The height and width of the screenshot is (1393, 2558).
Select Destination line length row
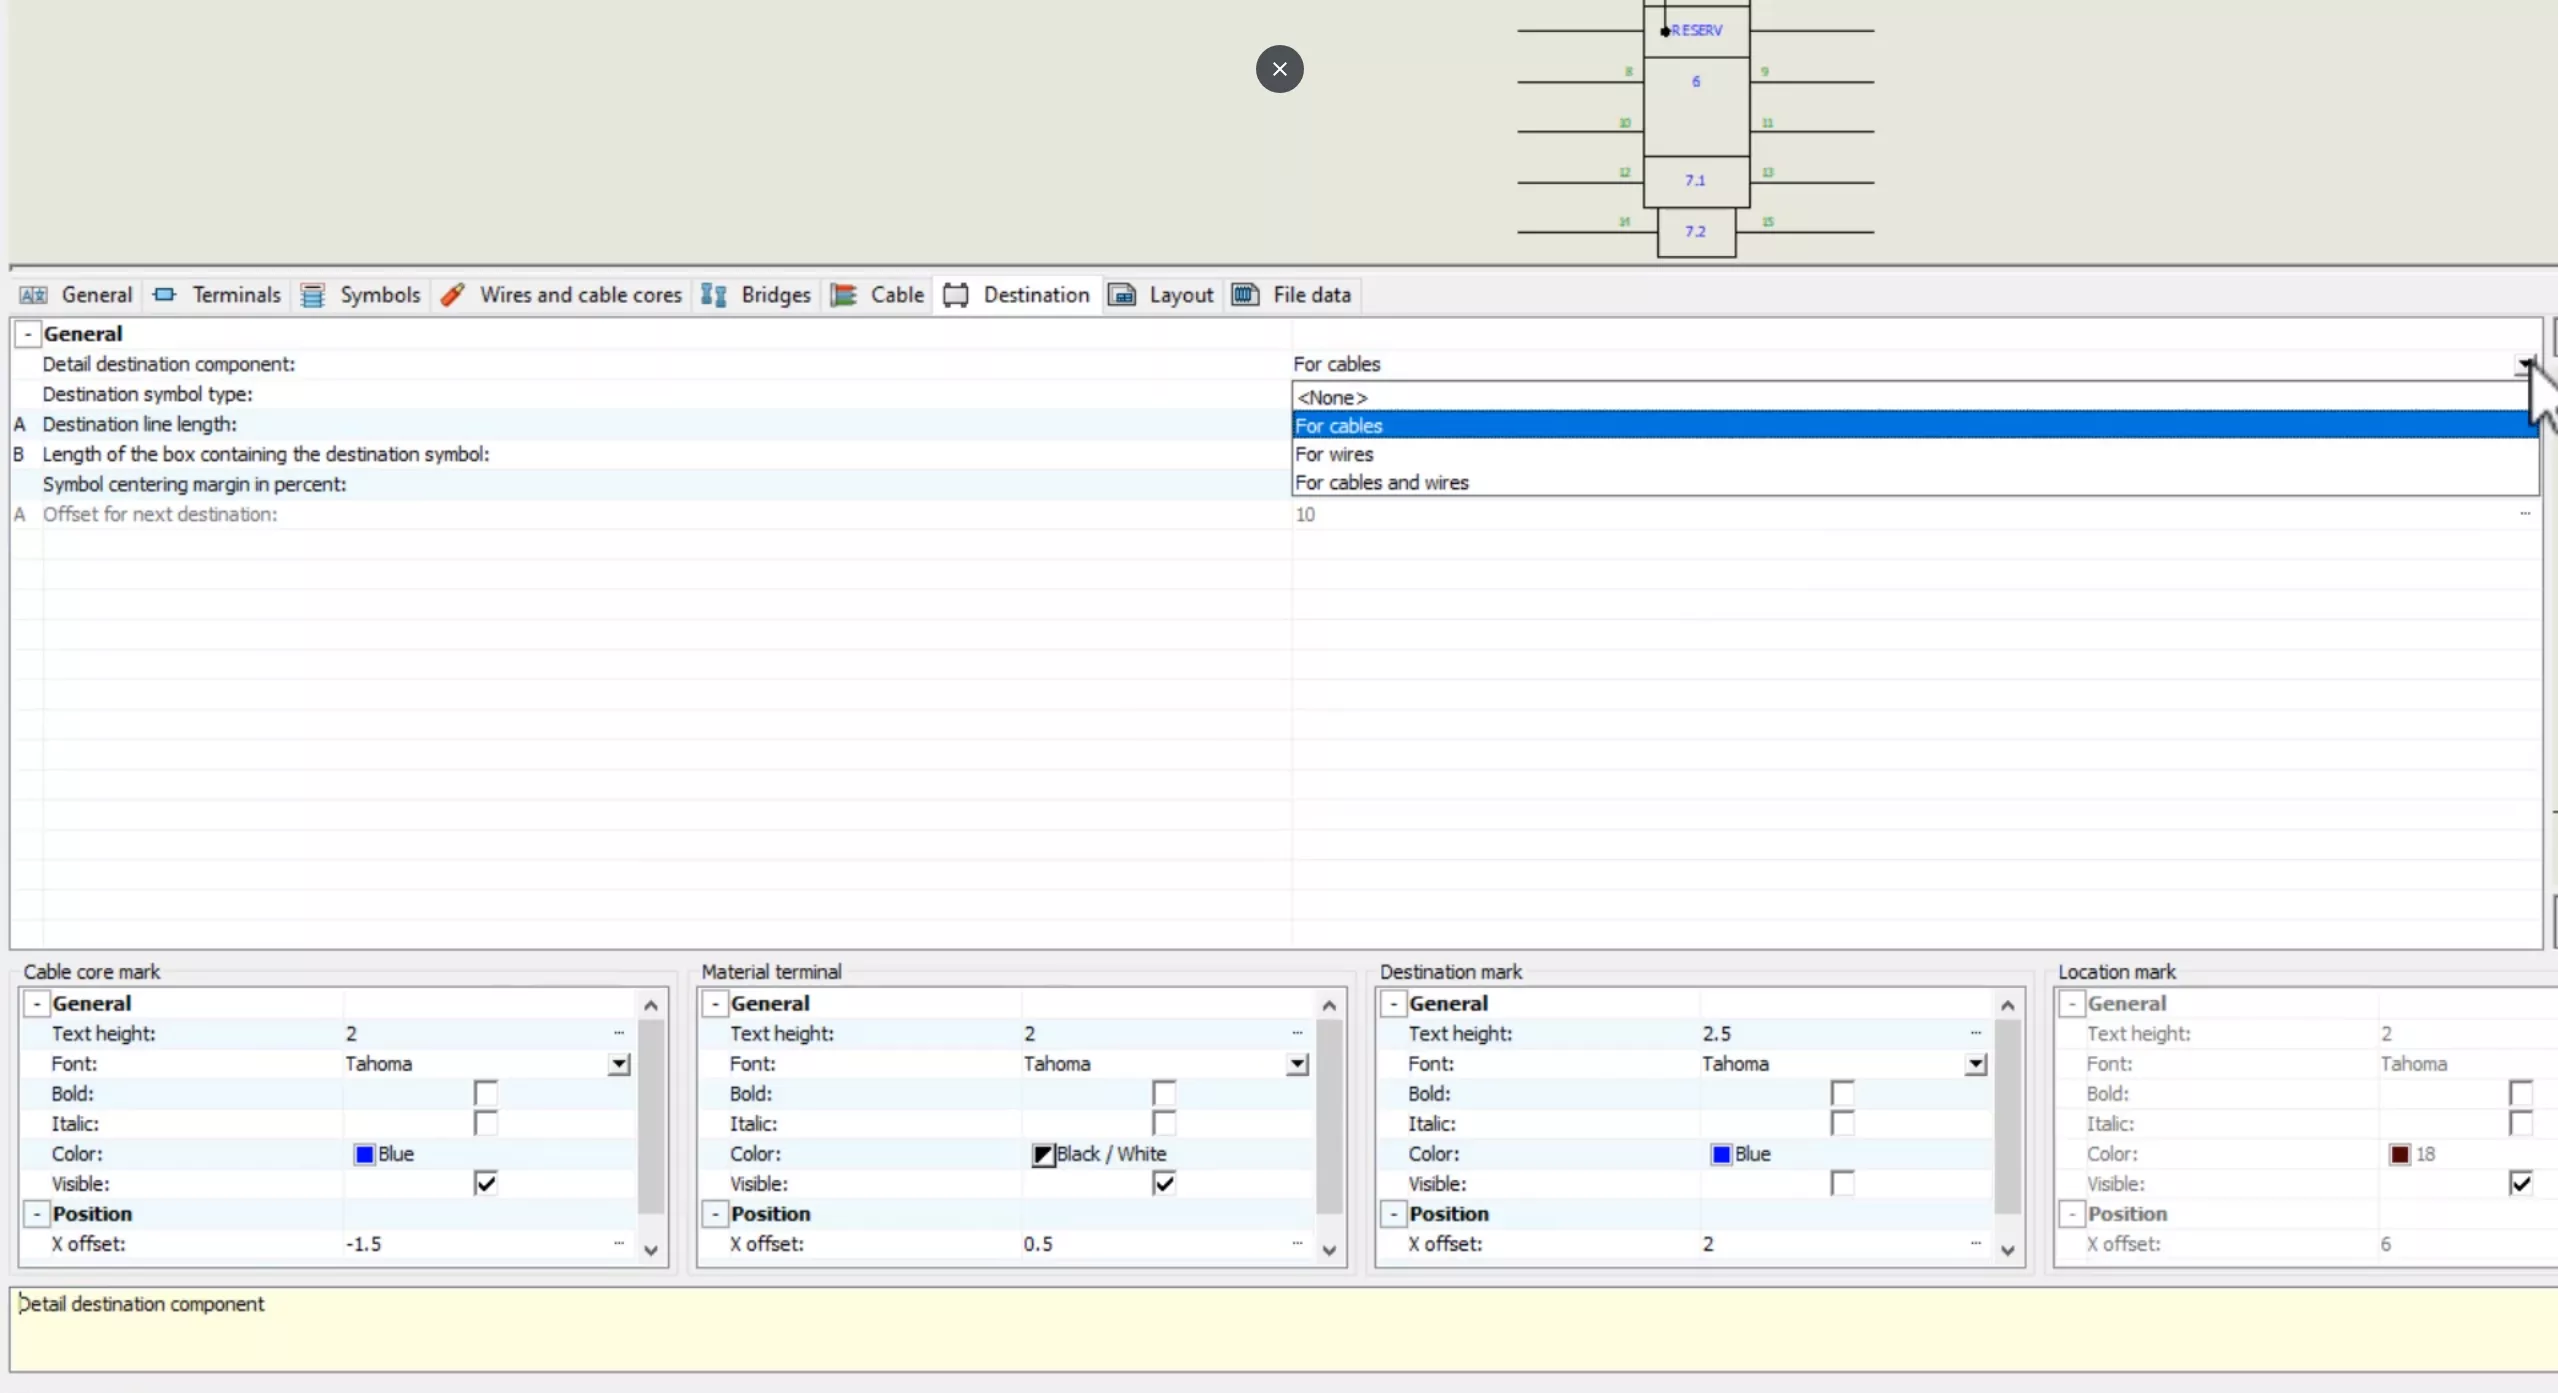(x=651, y=424)
